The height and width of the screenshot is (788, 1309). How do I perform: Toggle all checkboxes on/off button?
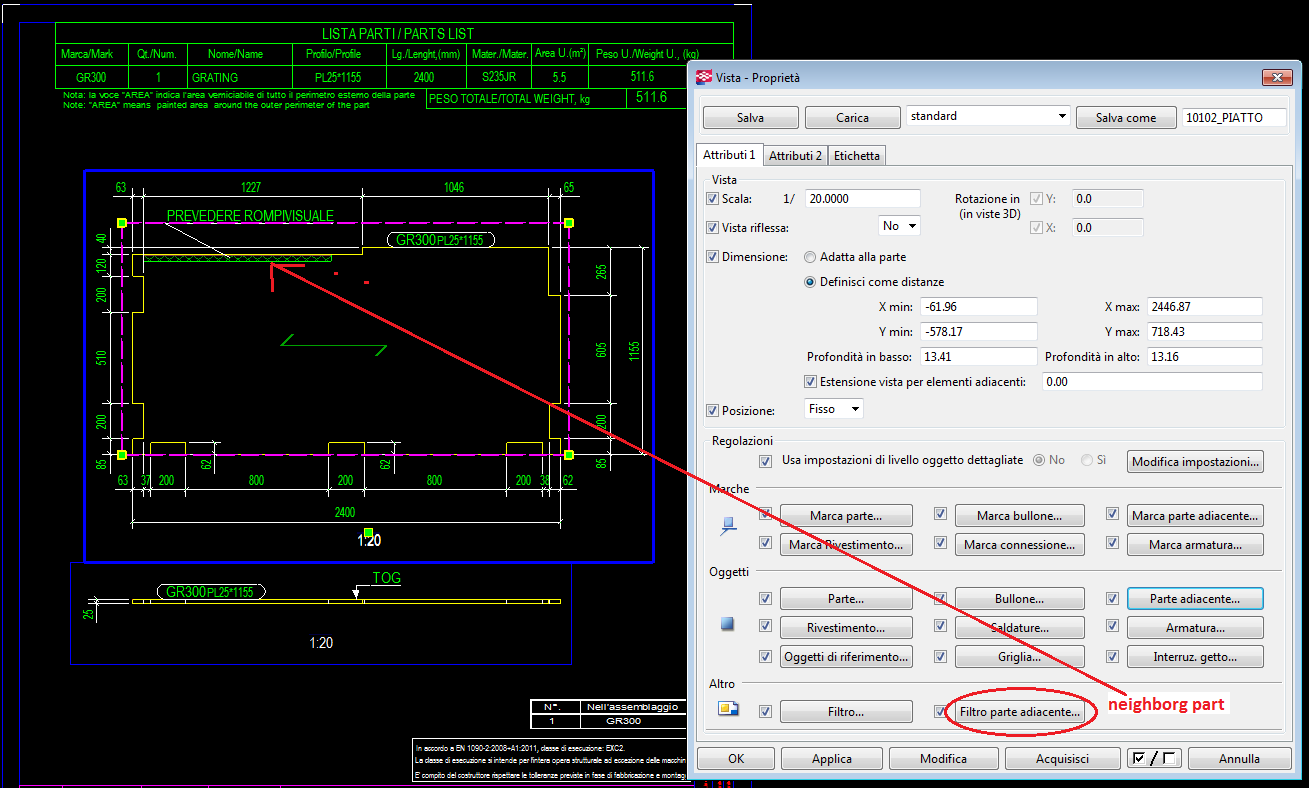coord(1153,759)
